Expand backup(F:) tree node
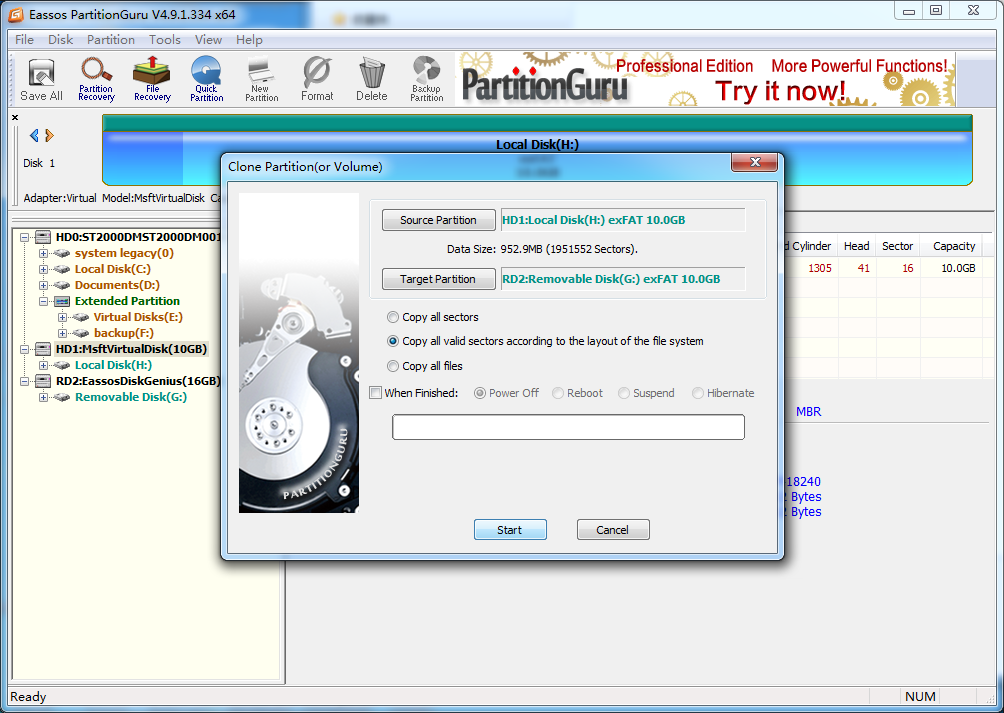Viewport: 1004px width, 713px height. (x=63, y=333)
